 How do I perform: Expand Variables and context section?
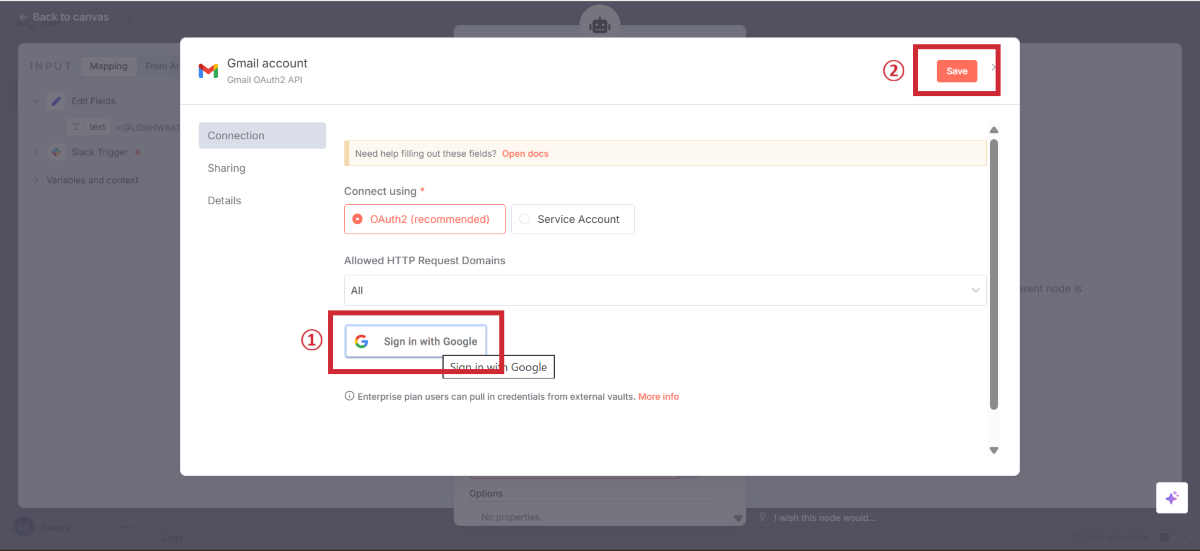click(36, 180)
